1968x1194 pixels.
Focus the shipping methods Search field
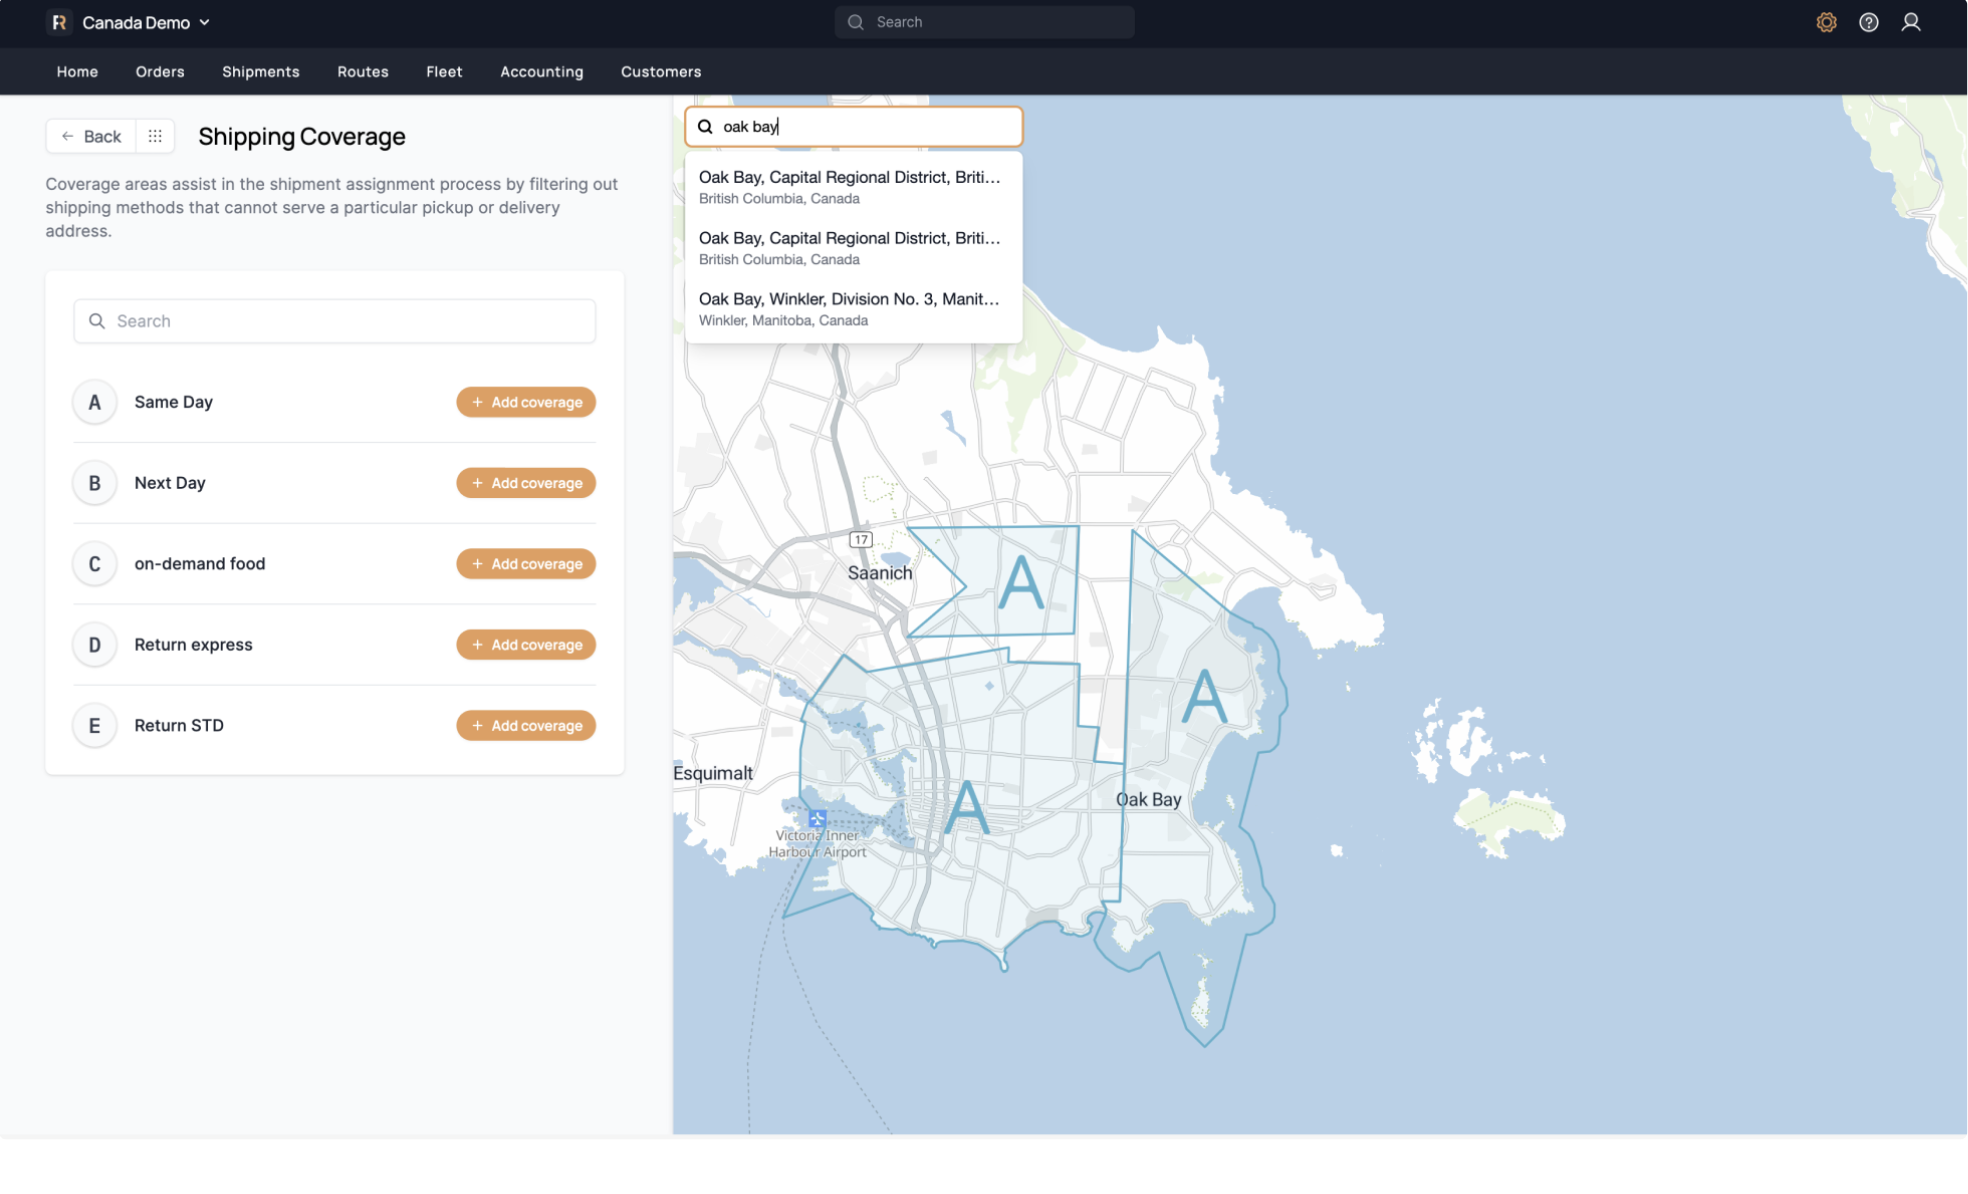(x=335, y=321)
